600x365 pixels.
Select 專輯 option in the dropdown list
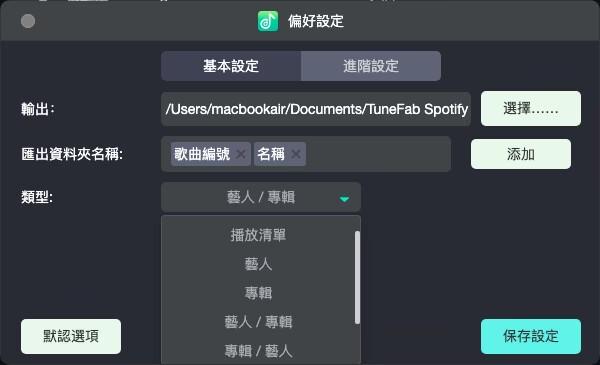258,293
